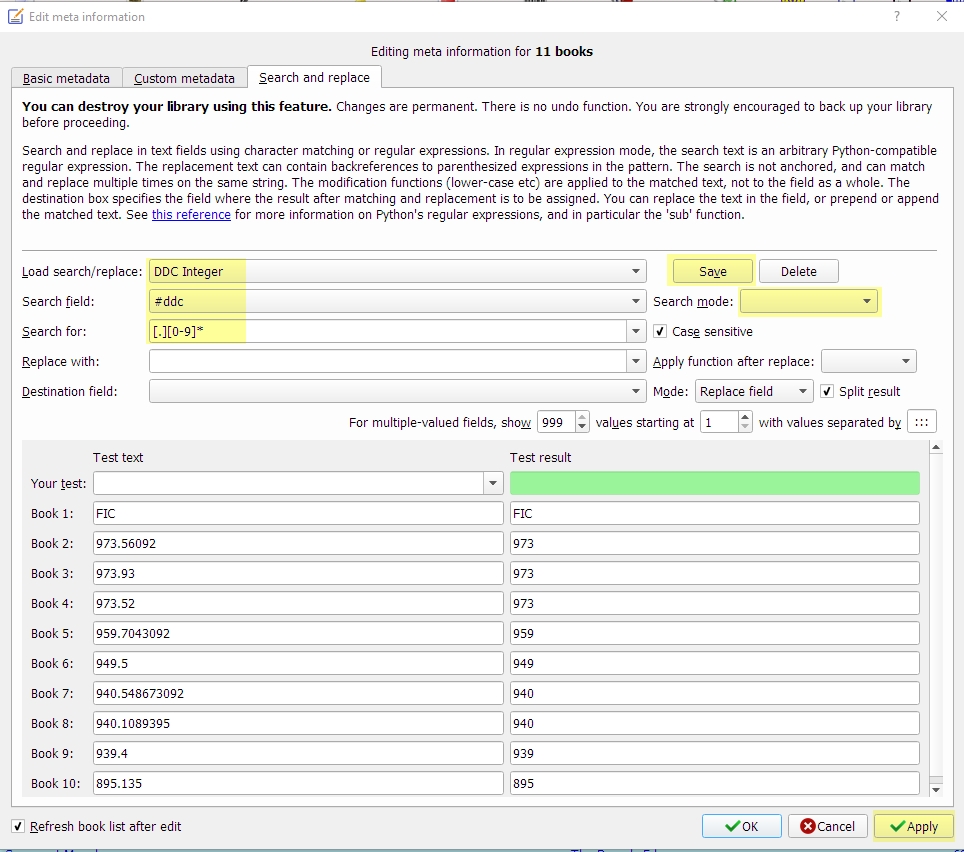
Task: Increase the 'starting at' value spinner
Action: click(x=744, y=417)
